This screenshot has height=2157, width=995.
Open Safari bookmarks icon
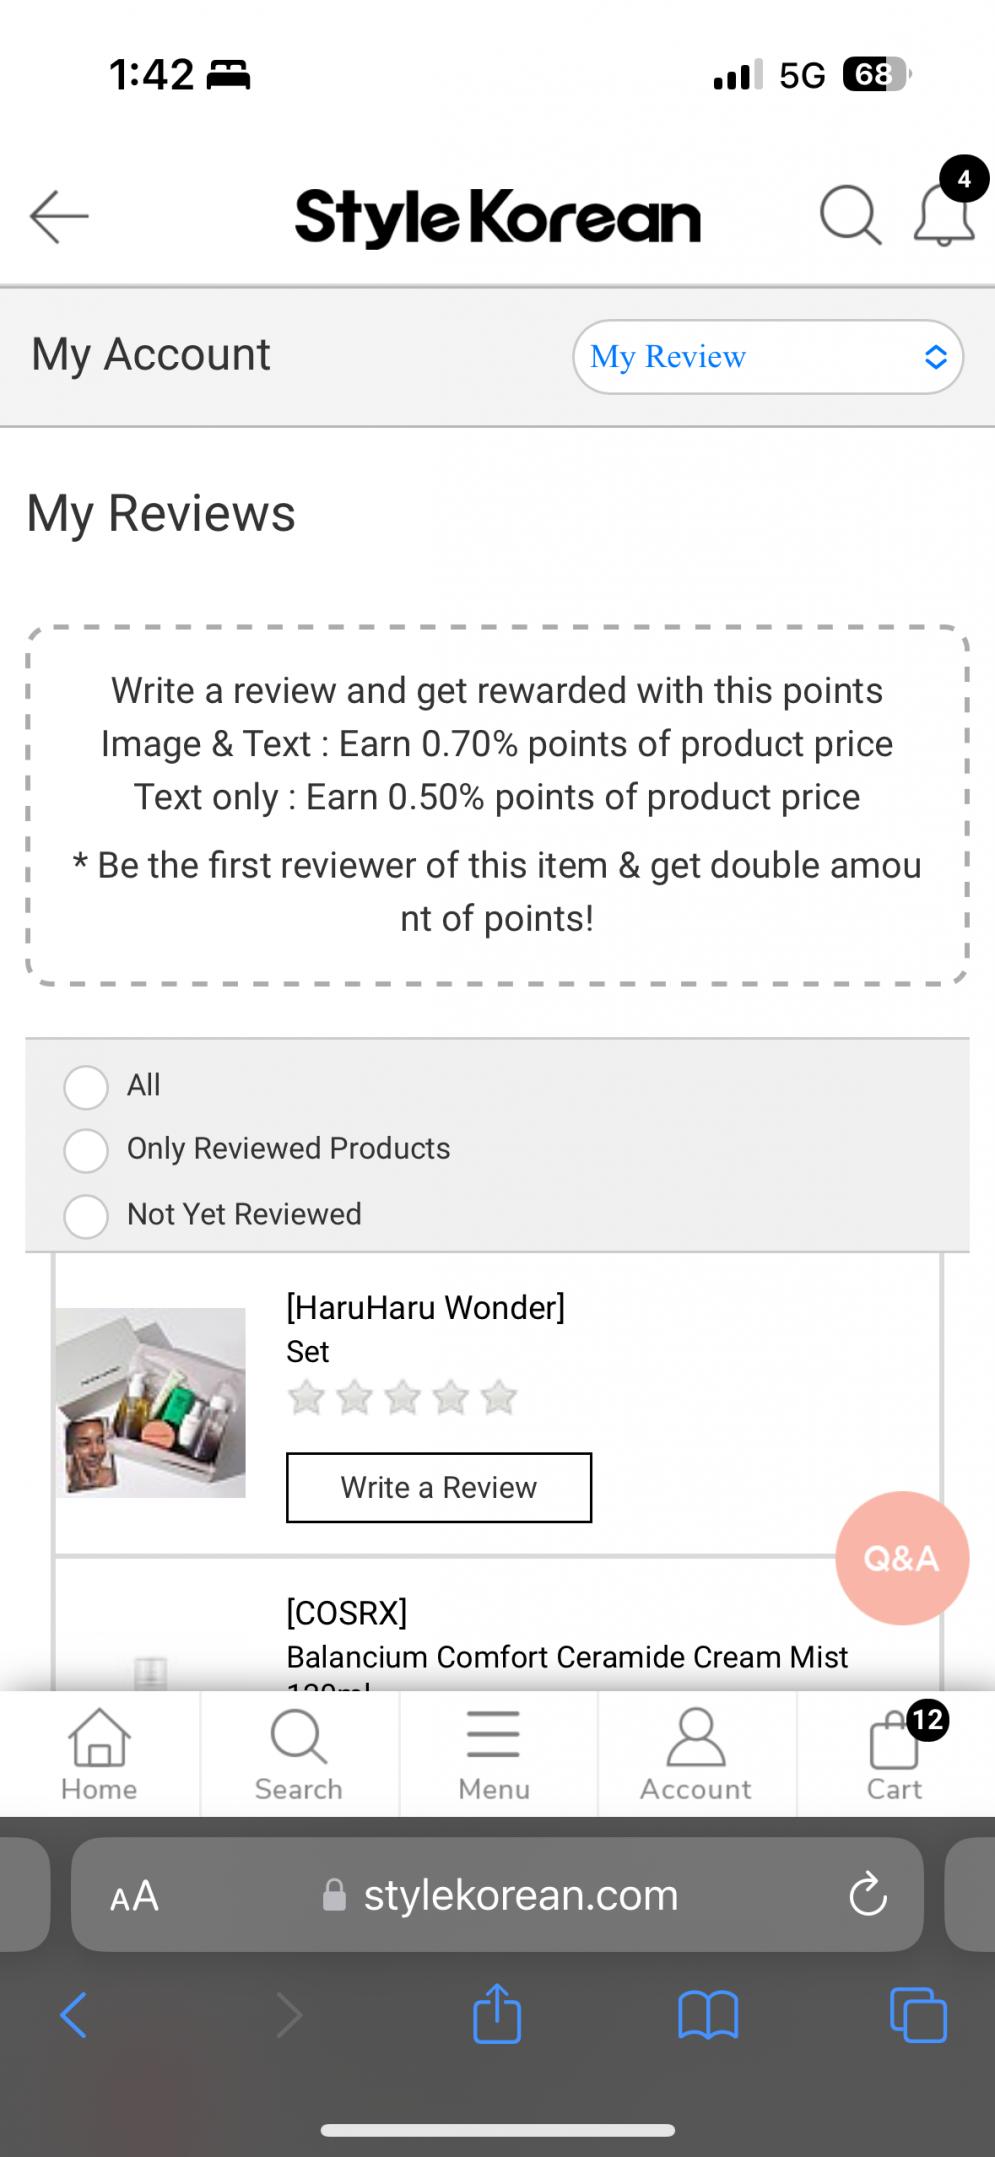[x=707, y=2014]
